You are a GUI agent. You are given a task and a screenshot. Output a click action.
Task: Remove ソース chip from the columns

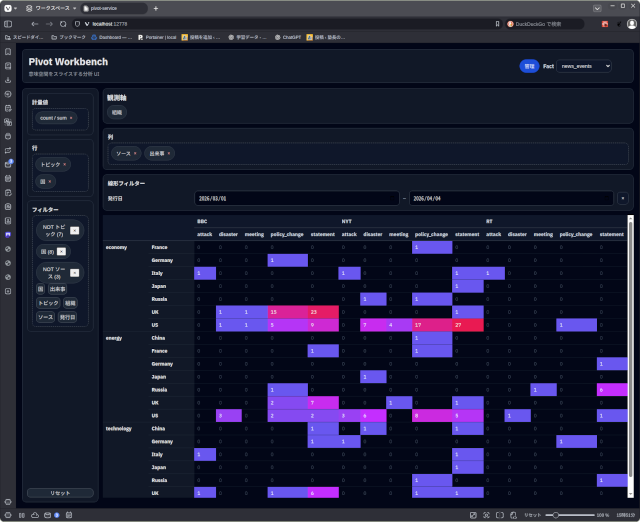(135, 154)
